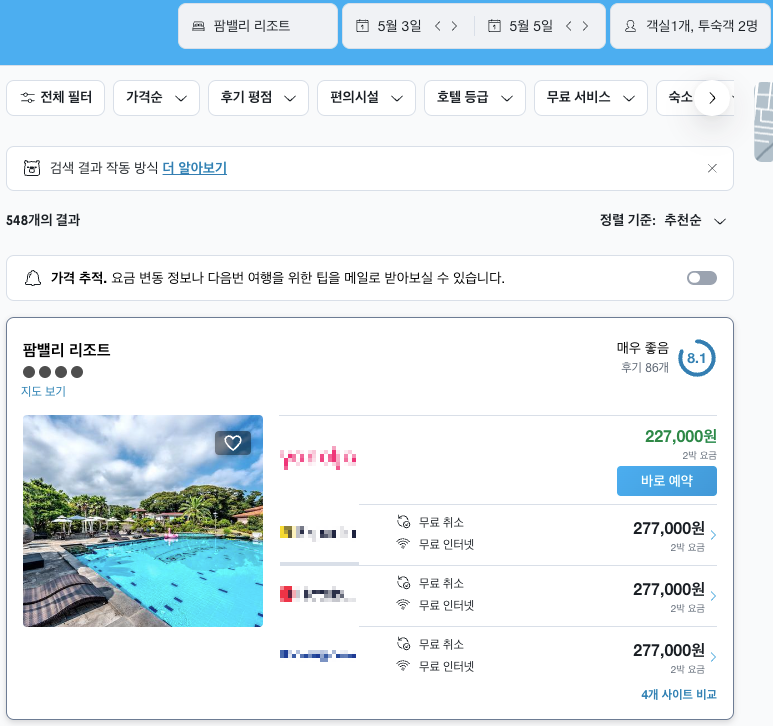Open the fourth offer via its 277,000원 chevron
Viewport: 773px width, 726px height.
click(x=713, y=657)
